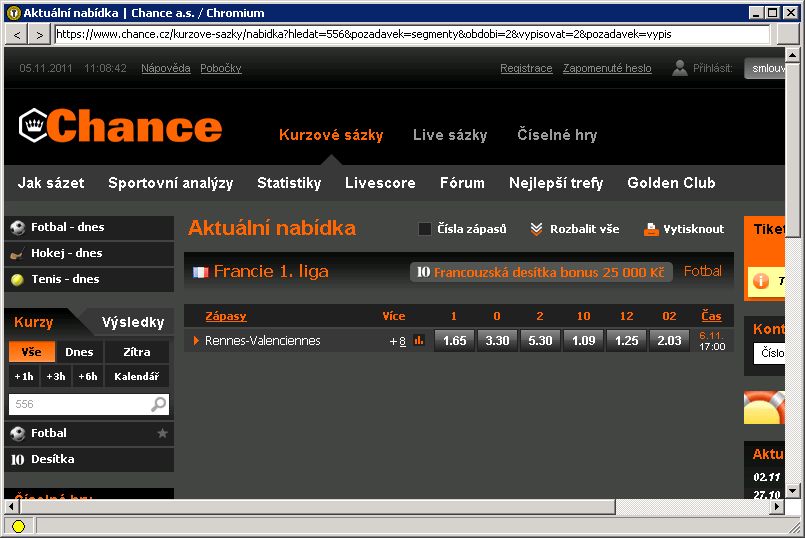
Task: Open Fotbal - dnes soccer ball icon
Action: pyautogui.click(x=17, y=227)
